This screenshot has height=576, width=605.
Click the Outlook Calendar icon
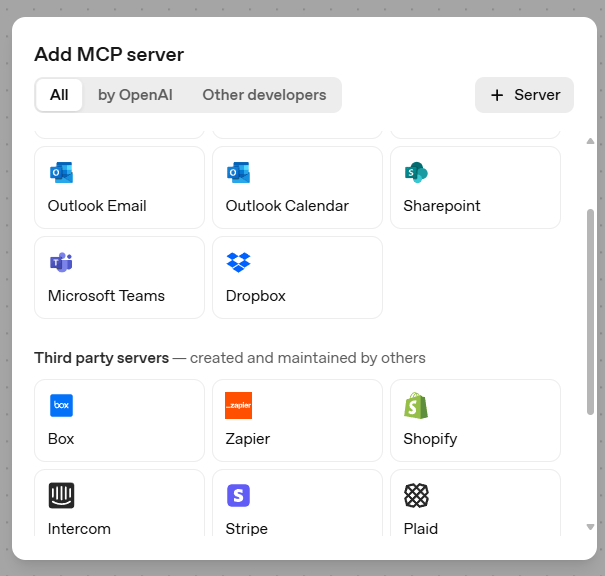point(238,172)
